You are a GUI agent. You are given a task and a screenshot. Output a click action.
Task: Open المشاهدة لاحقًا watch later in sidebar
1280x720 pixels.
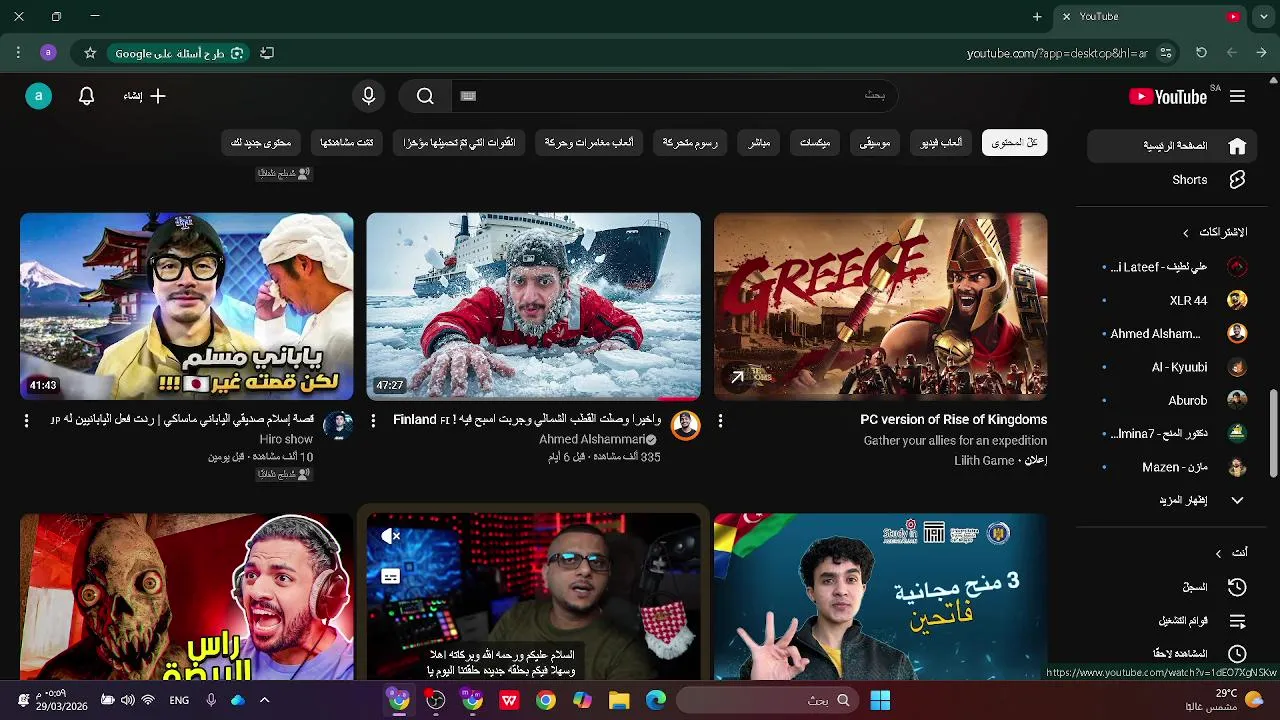(x=1172, y=654)
